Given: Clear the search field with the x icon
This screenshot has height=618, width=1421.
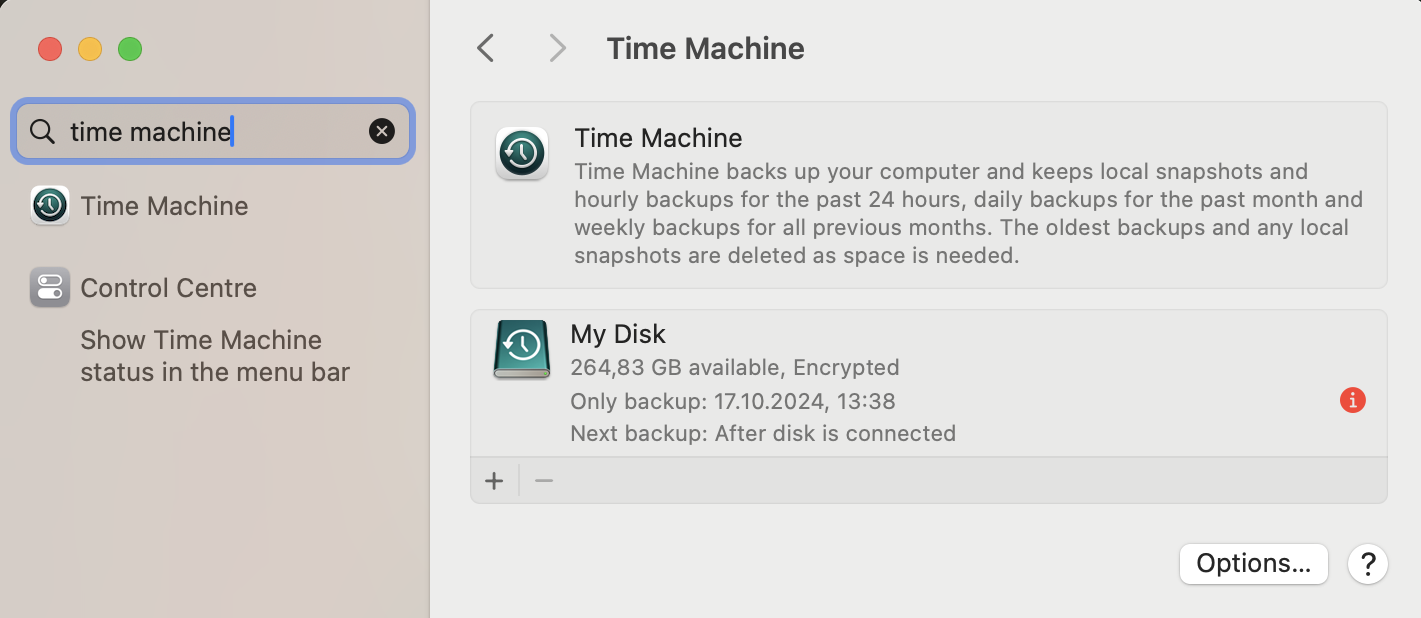Looking at the screenshot, I should click(x=381, y=131).
